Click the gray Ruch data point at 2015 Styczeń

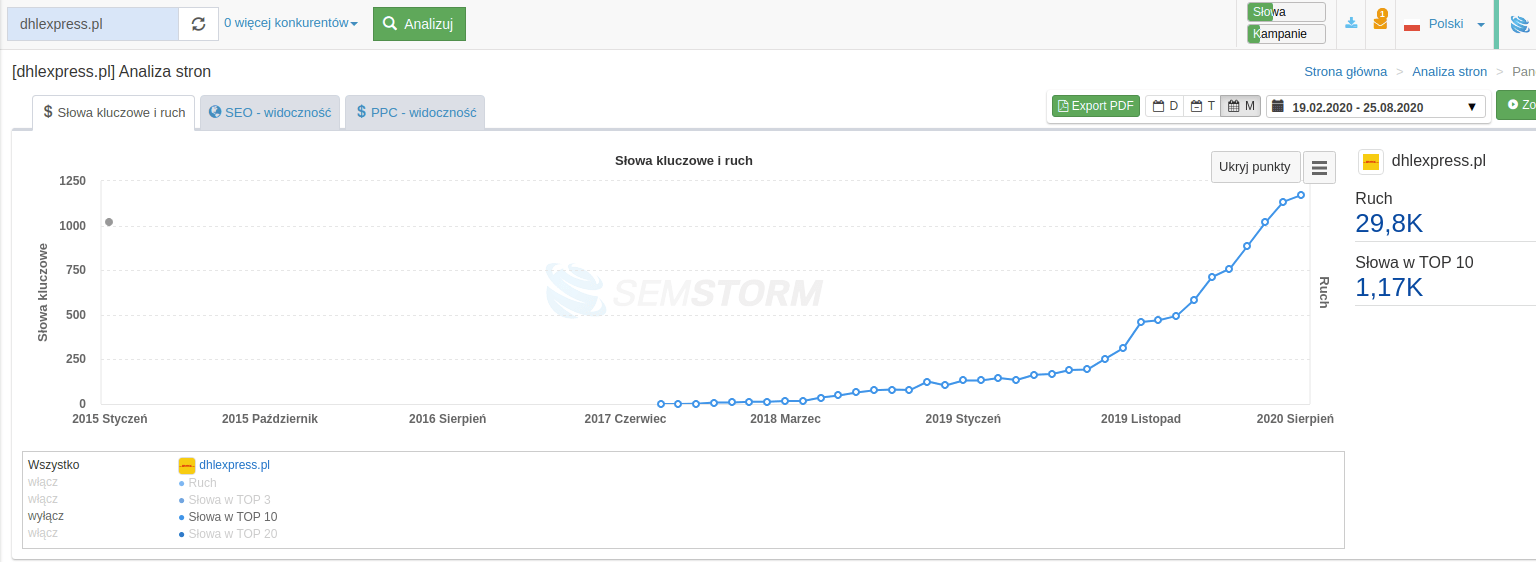[x=108, y=222]
